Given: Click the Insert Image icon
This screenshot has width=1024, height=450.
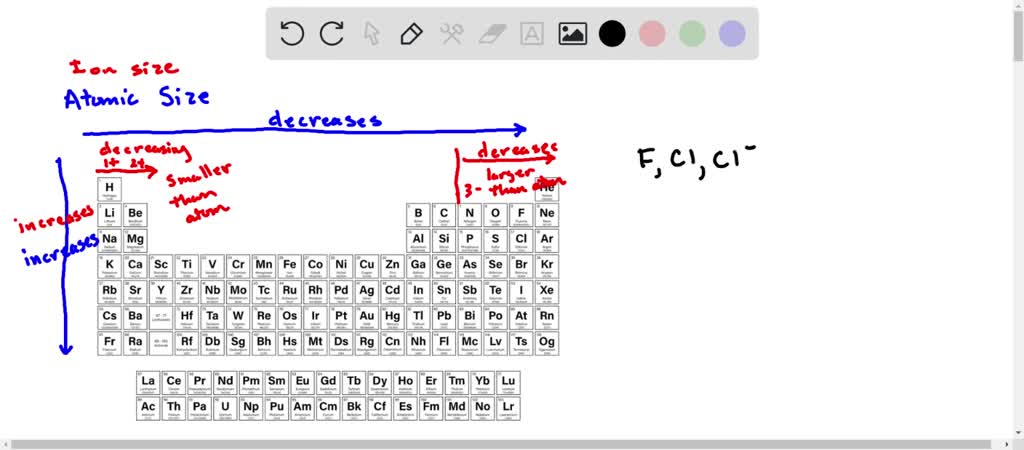Looking at the screenshot, I should [x=572, y=33].
